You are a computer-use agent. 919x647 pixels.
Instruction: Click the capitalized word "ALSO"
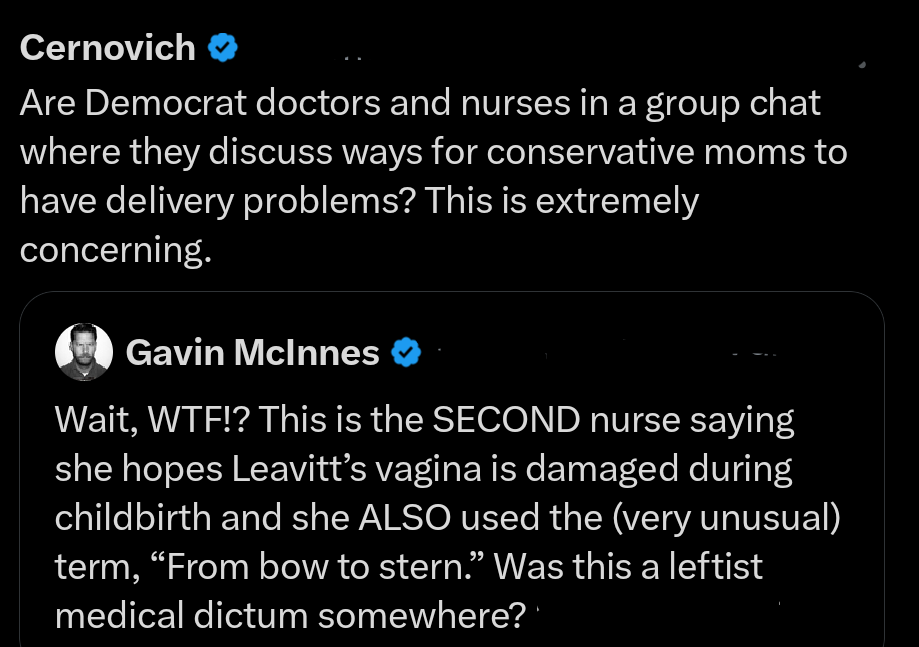383,517
